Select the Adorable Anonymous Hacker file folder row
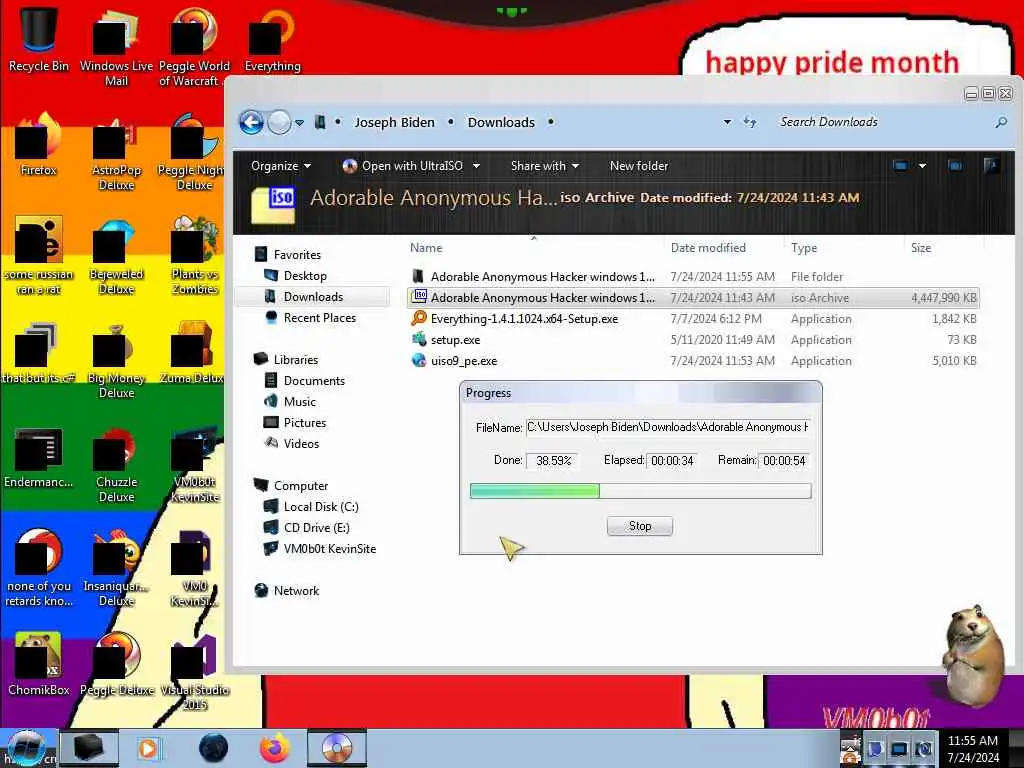Image resolution: width=1024 pixels, height=768 pixels. pos(693,277)
